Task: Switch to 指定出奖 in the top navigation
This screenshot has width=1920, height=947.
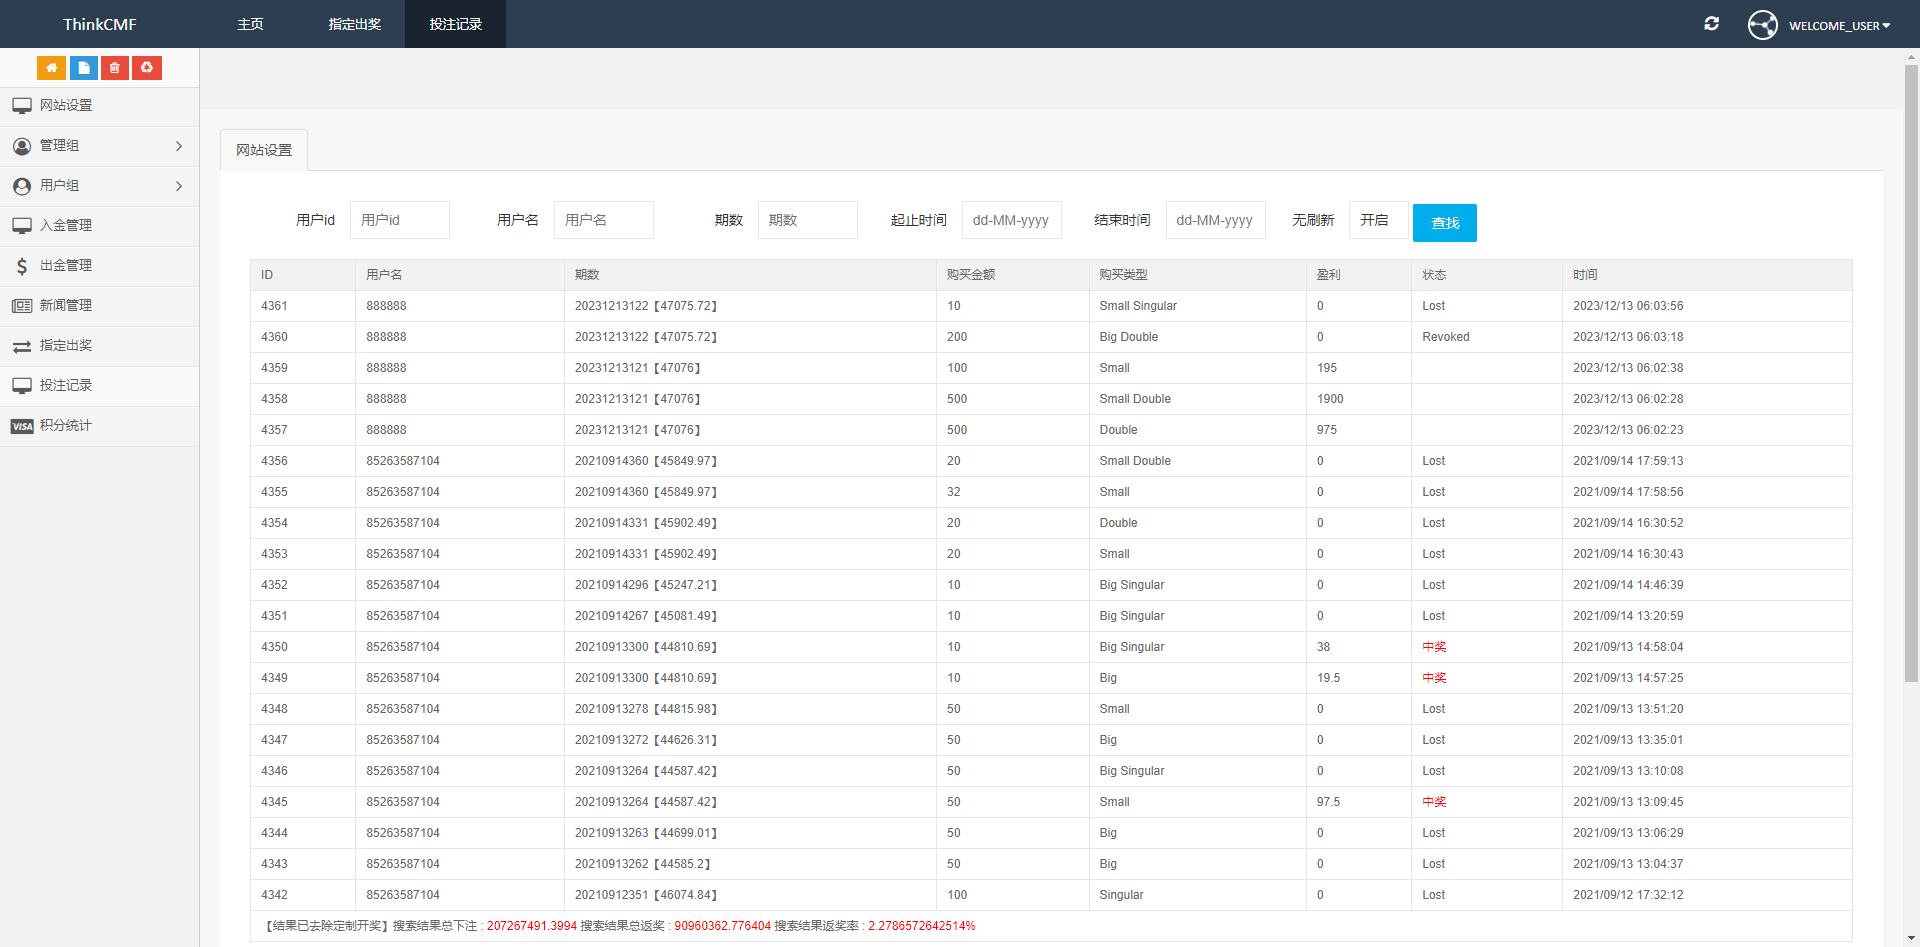Action: click(x=355, y=24)
